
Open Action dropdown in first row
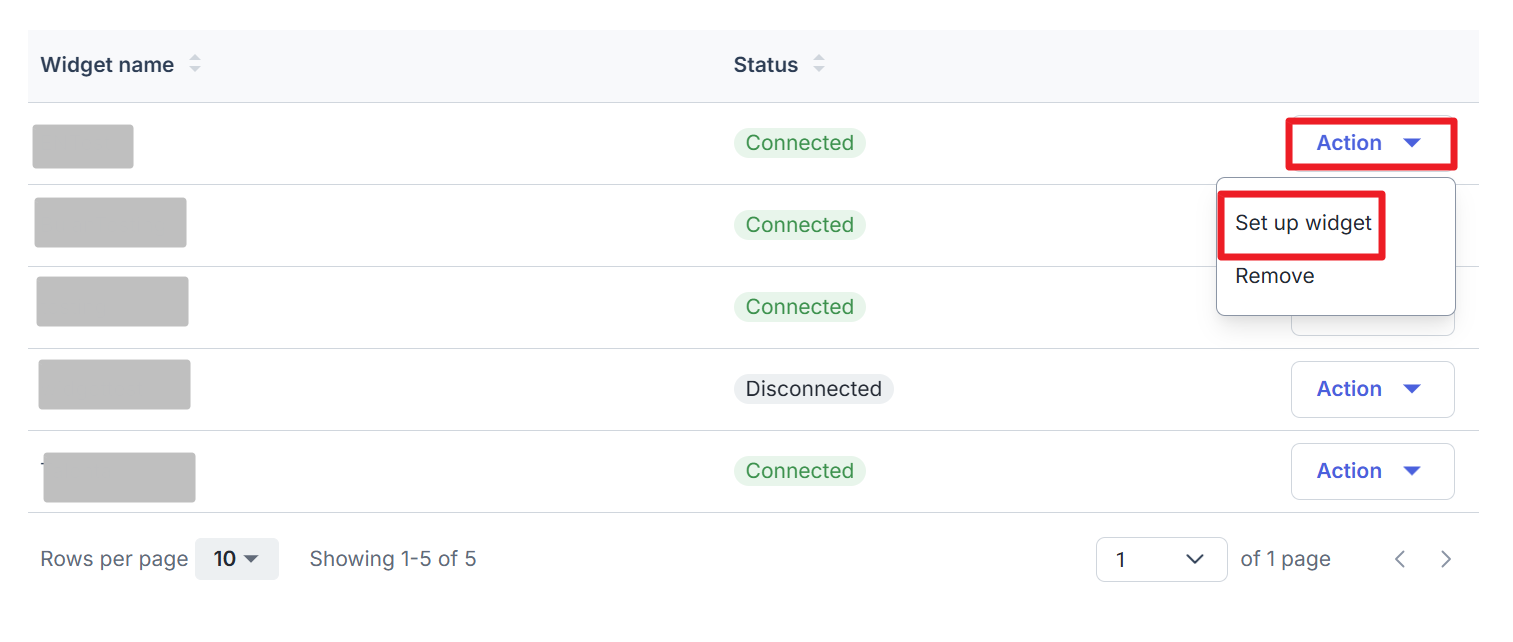tap(1370, 143)
